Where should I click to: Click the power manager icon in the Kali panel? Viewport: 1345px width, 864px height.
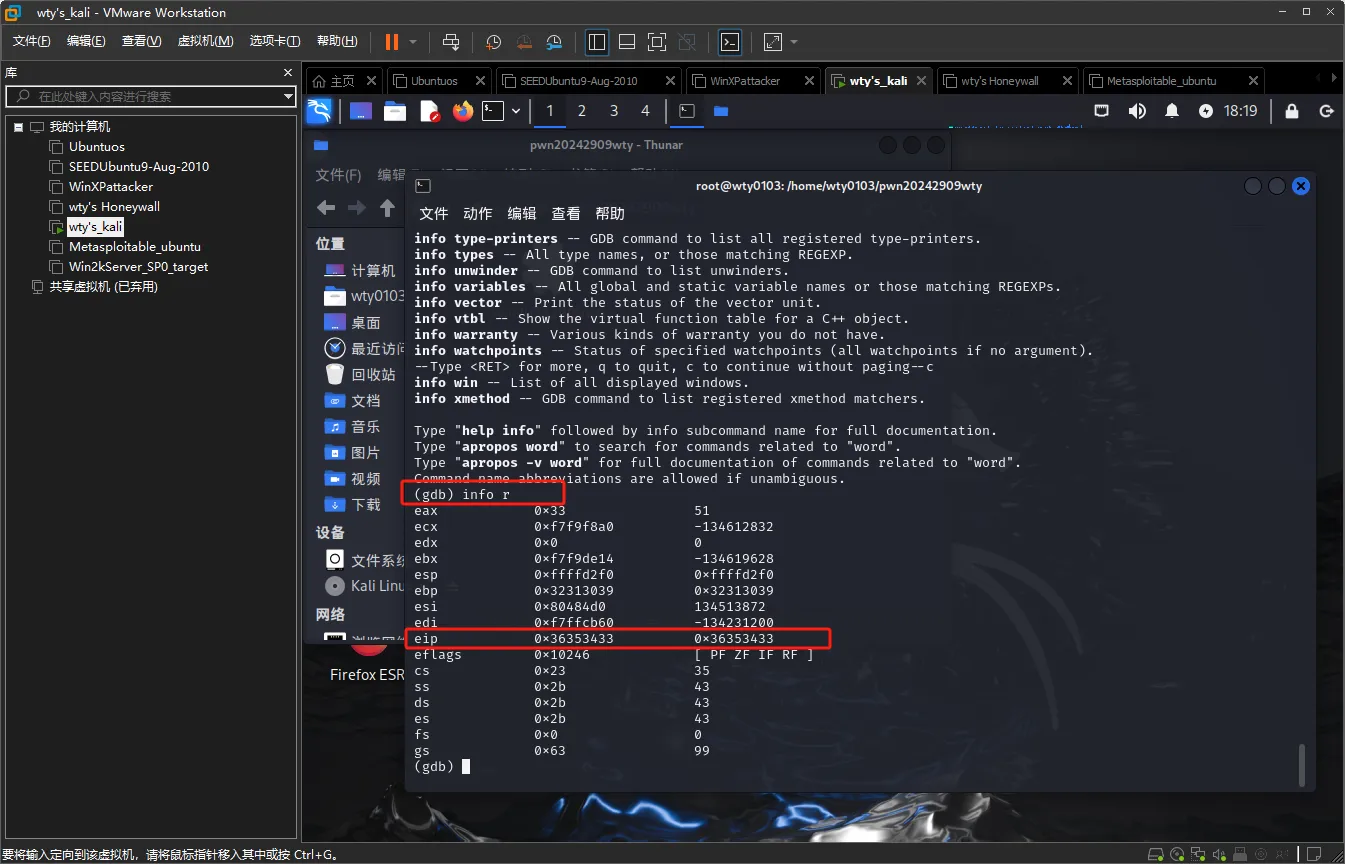tap(1206, 111)
